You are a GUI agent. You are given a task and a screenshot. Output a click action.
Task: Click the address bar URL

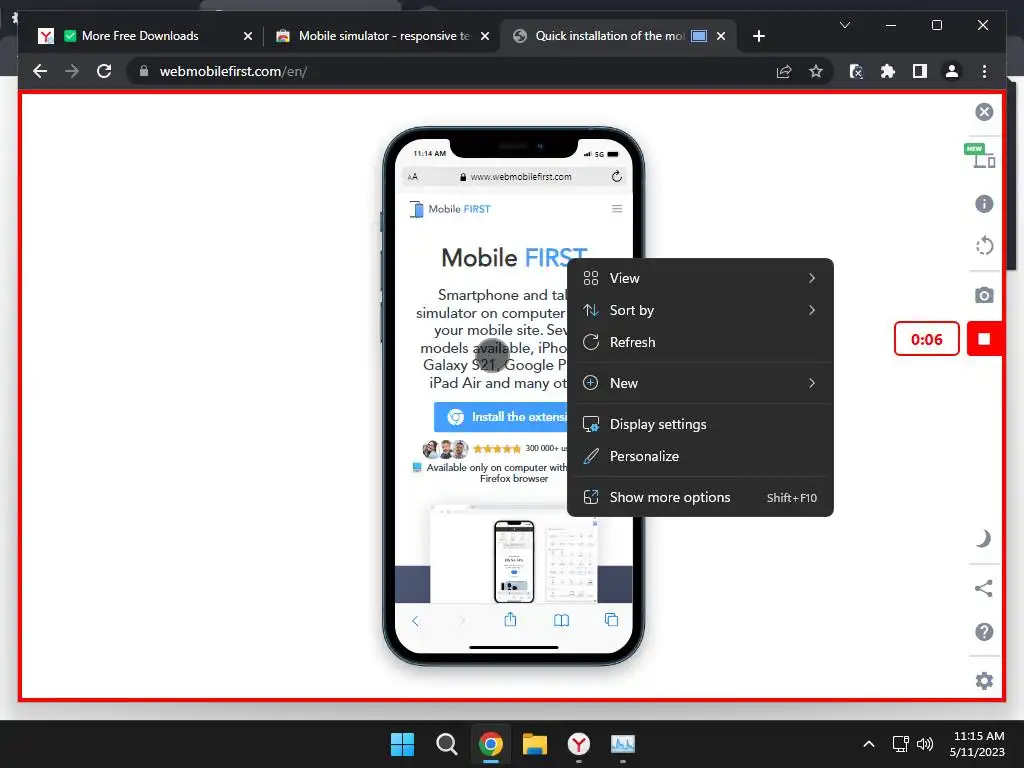(x=233, y=71)
